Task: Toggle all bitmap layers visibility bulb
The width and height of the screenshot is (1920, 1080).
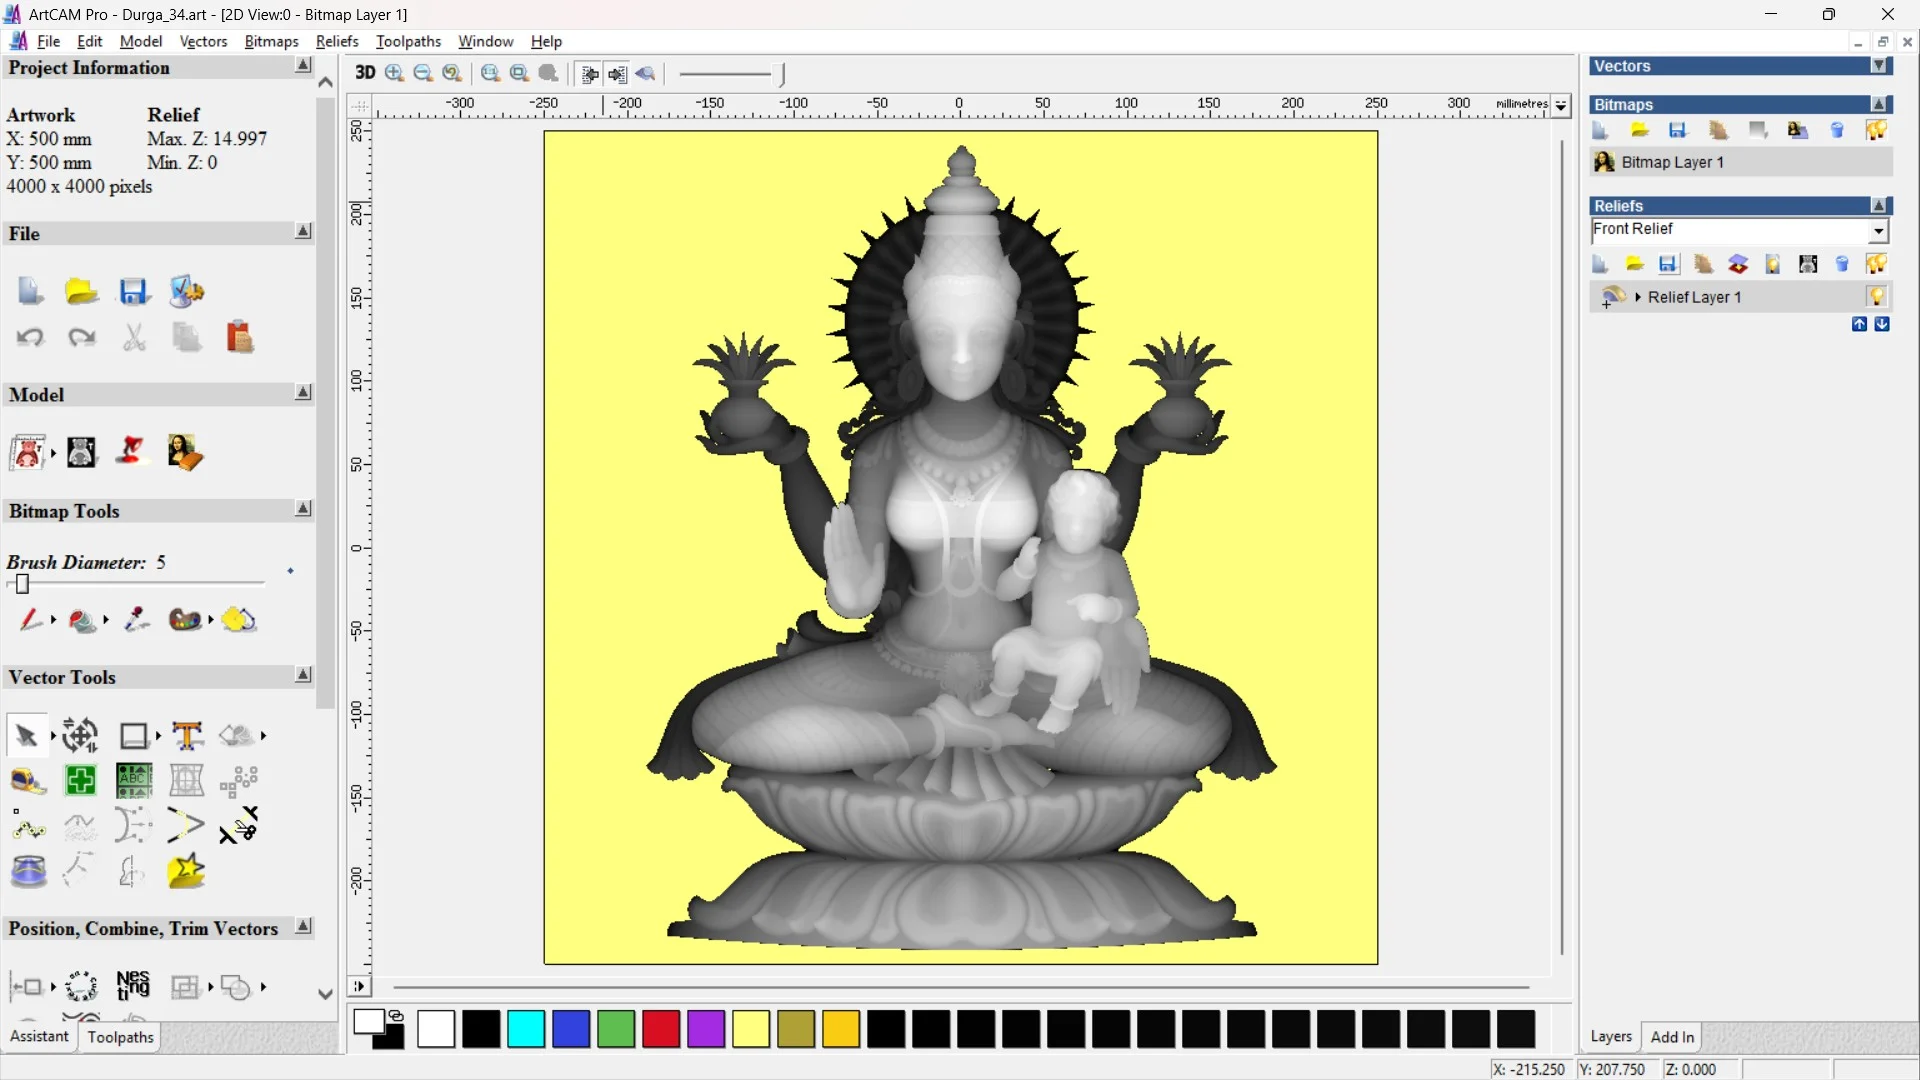Action: tap(1876, 130)
